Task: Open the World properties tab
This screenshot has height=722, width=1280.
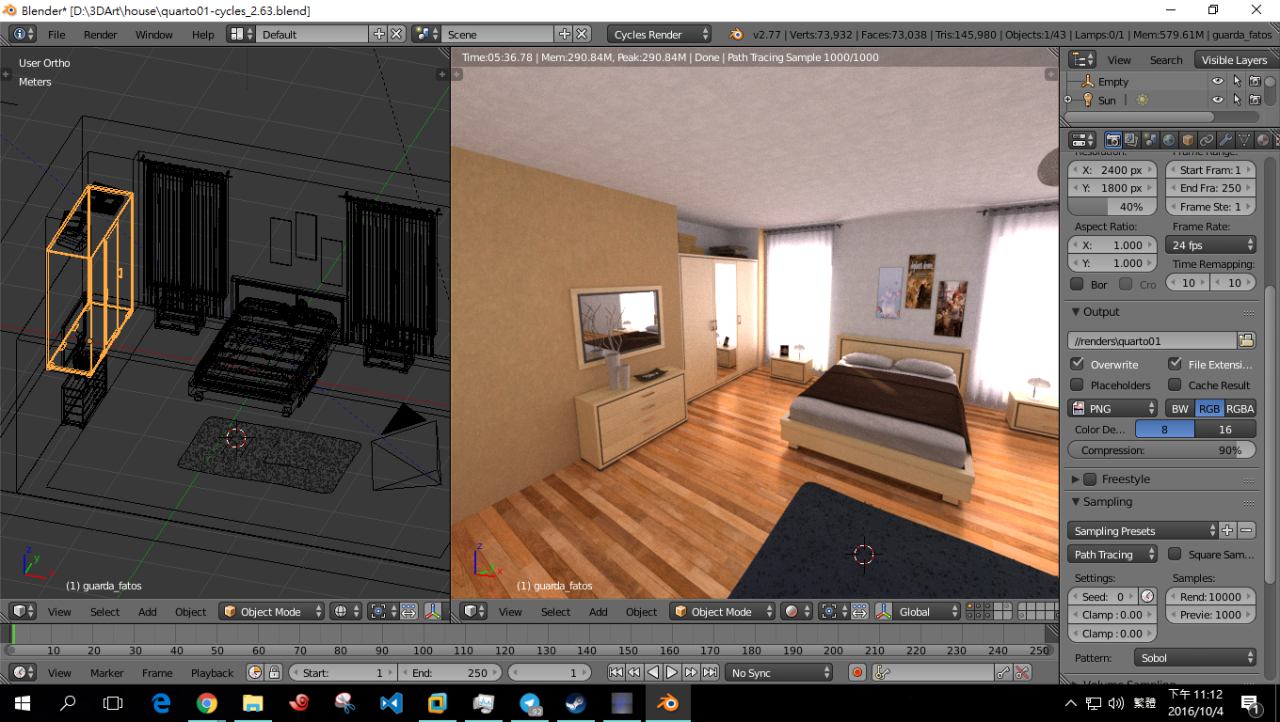Action: point(1169,140)
